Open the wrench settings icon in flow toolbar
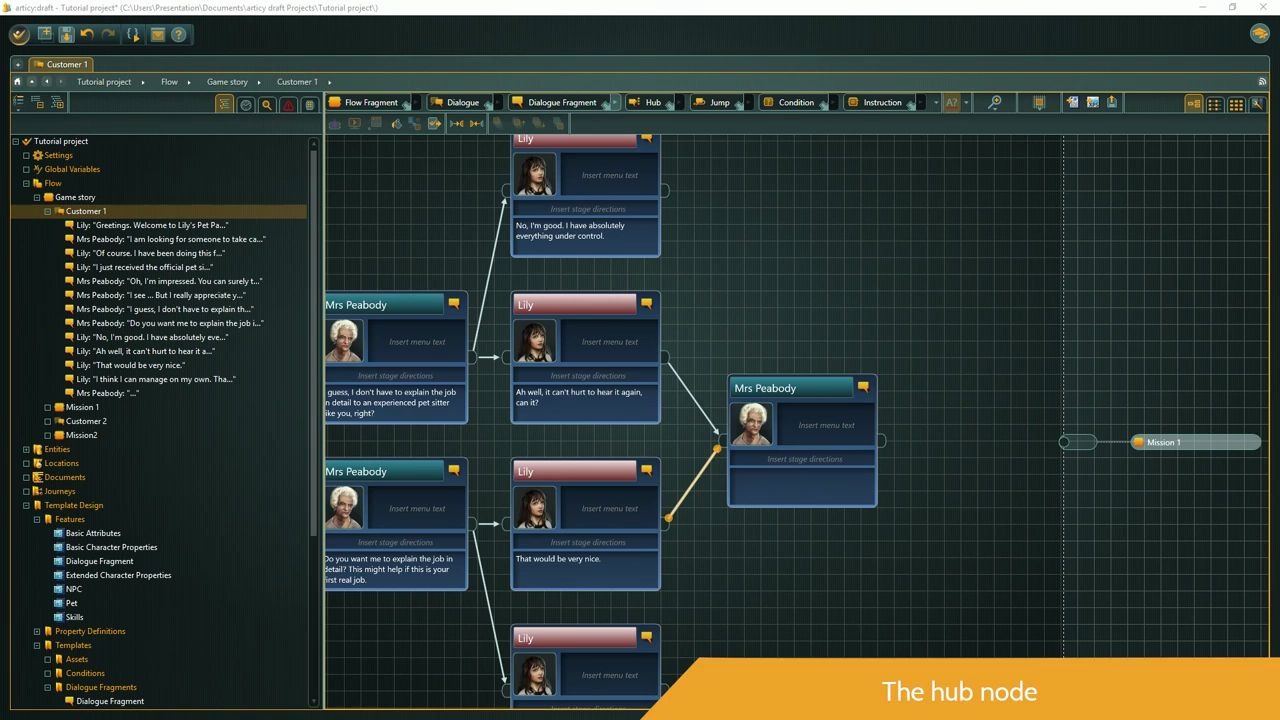This screenshot has width=1280, height=720. (1258, 103)
